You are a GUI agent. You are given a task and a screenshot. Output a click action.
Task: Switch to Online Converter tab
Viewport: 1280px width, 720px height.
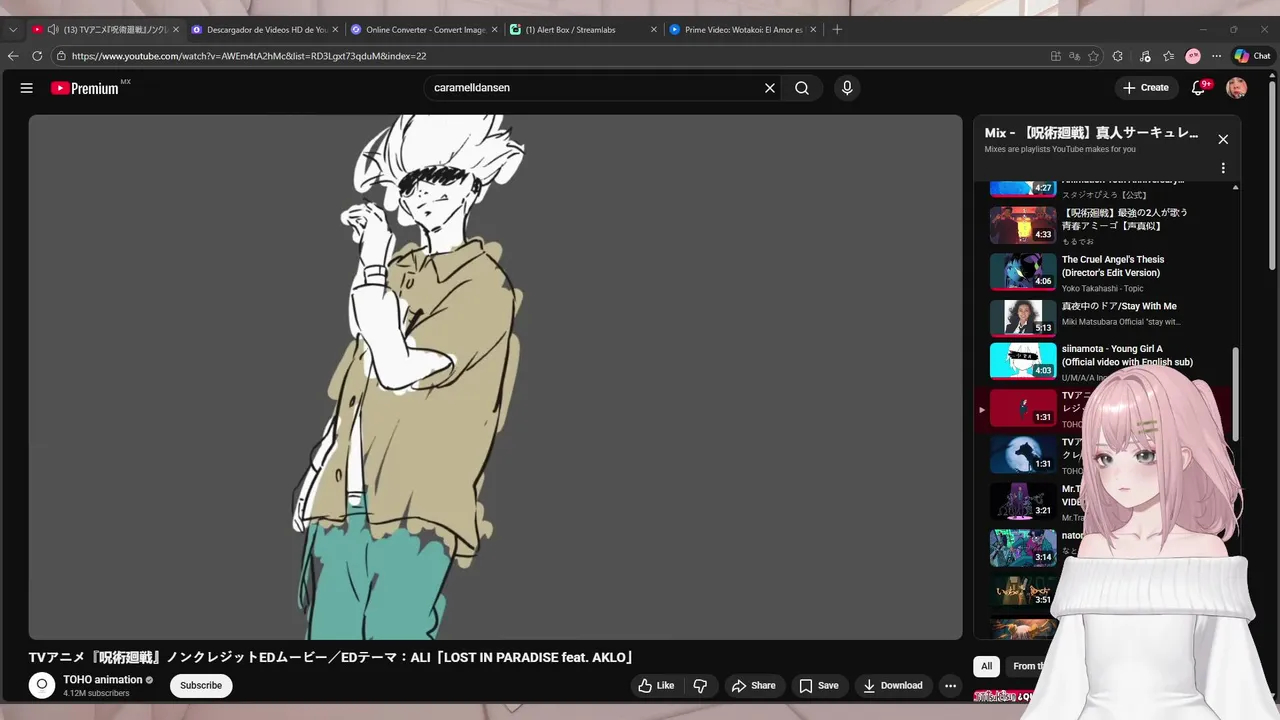(x=424, y=30)
